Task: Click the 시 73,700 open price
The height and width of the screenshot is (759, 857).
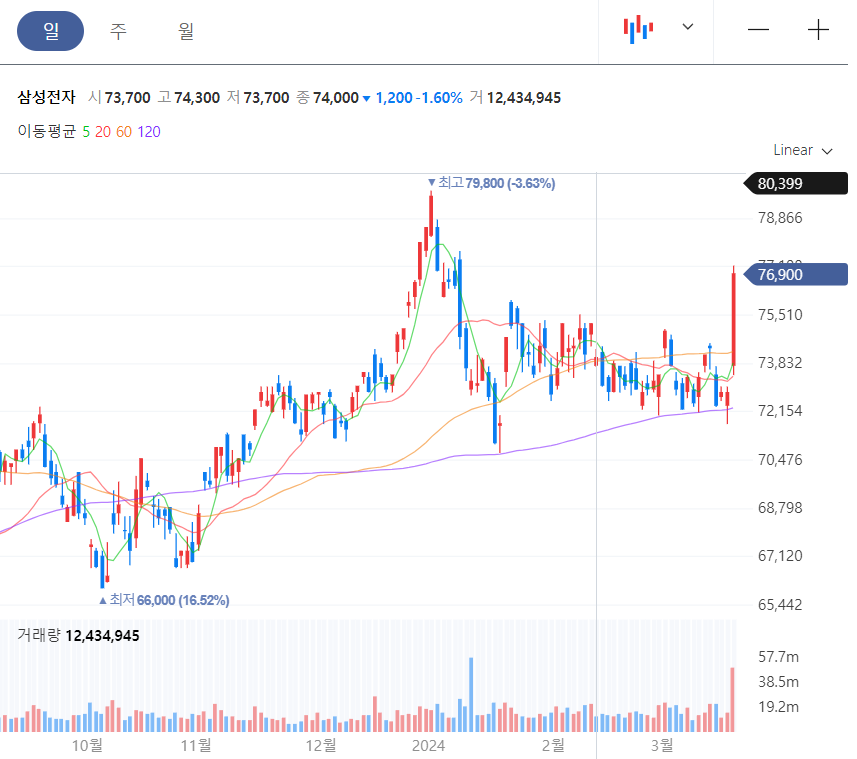Action: pos(119,98)
